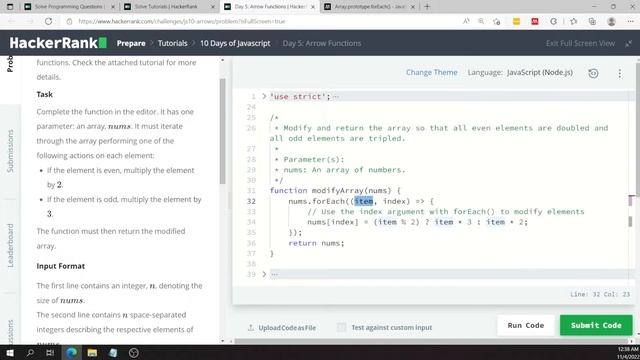
Task: Click the yellow extension icon
Action: point(516,21)
